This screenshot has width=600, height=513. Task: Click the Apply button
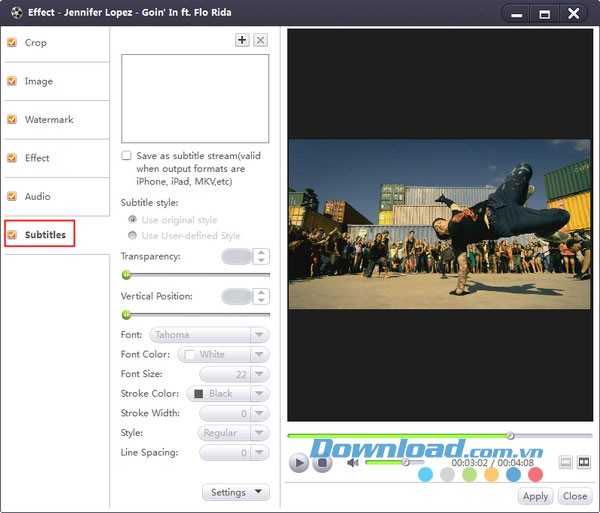tap(535, 496)
